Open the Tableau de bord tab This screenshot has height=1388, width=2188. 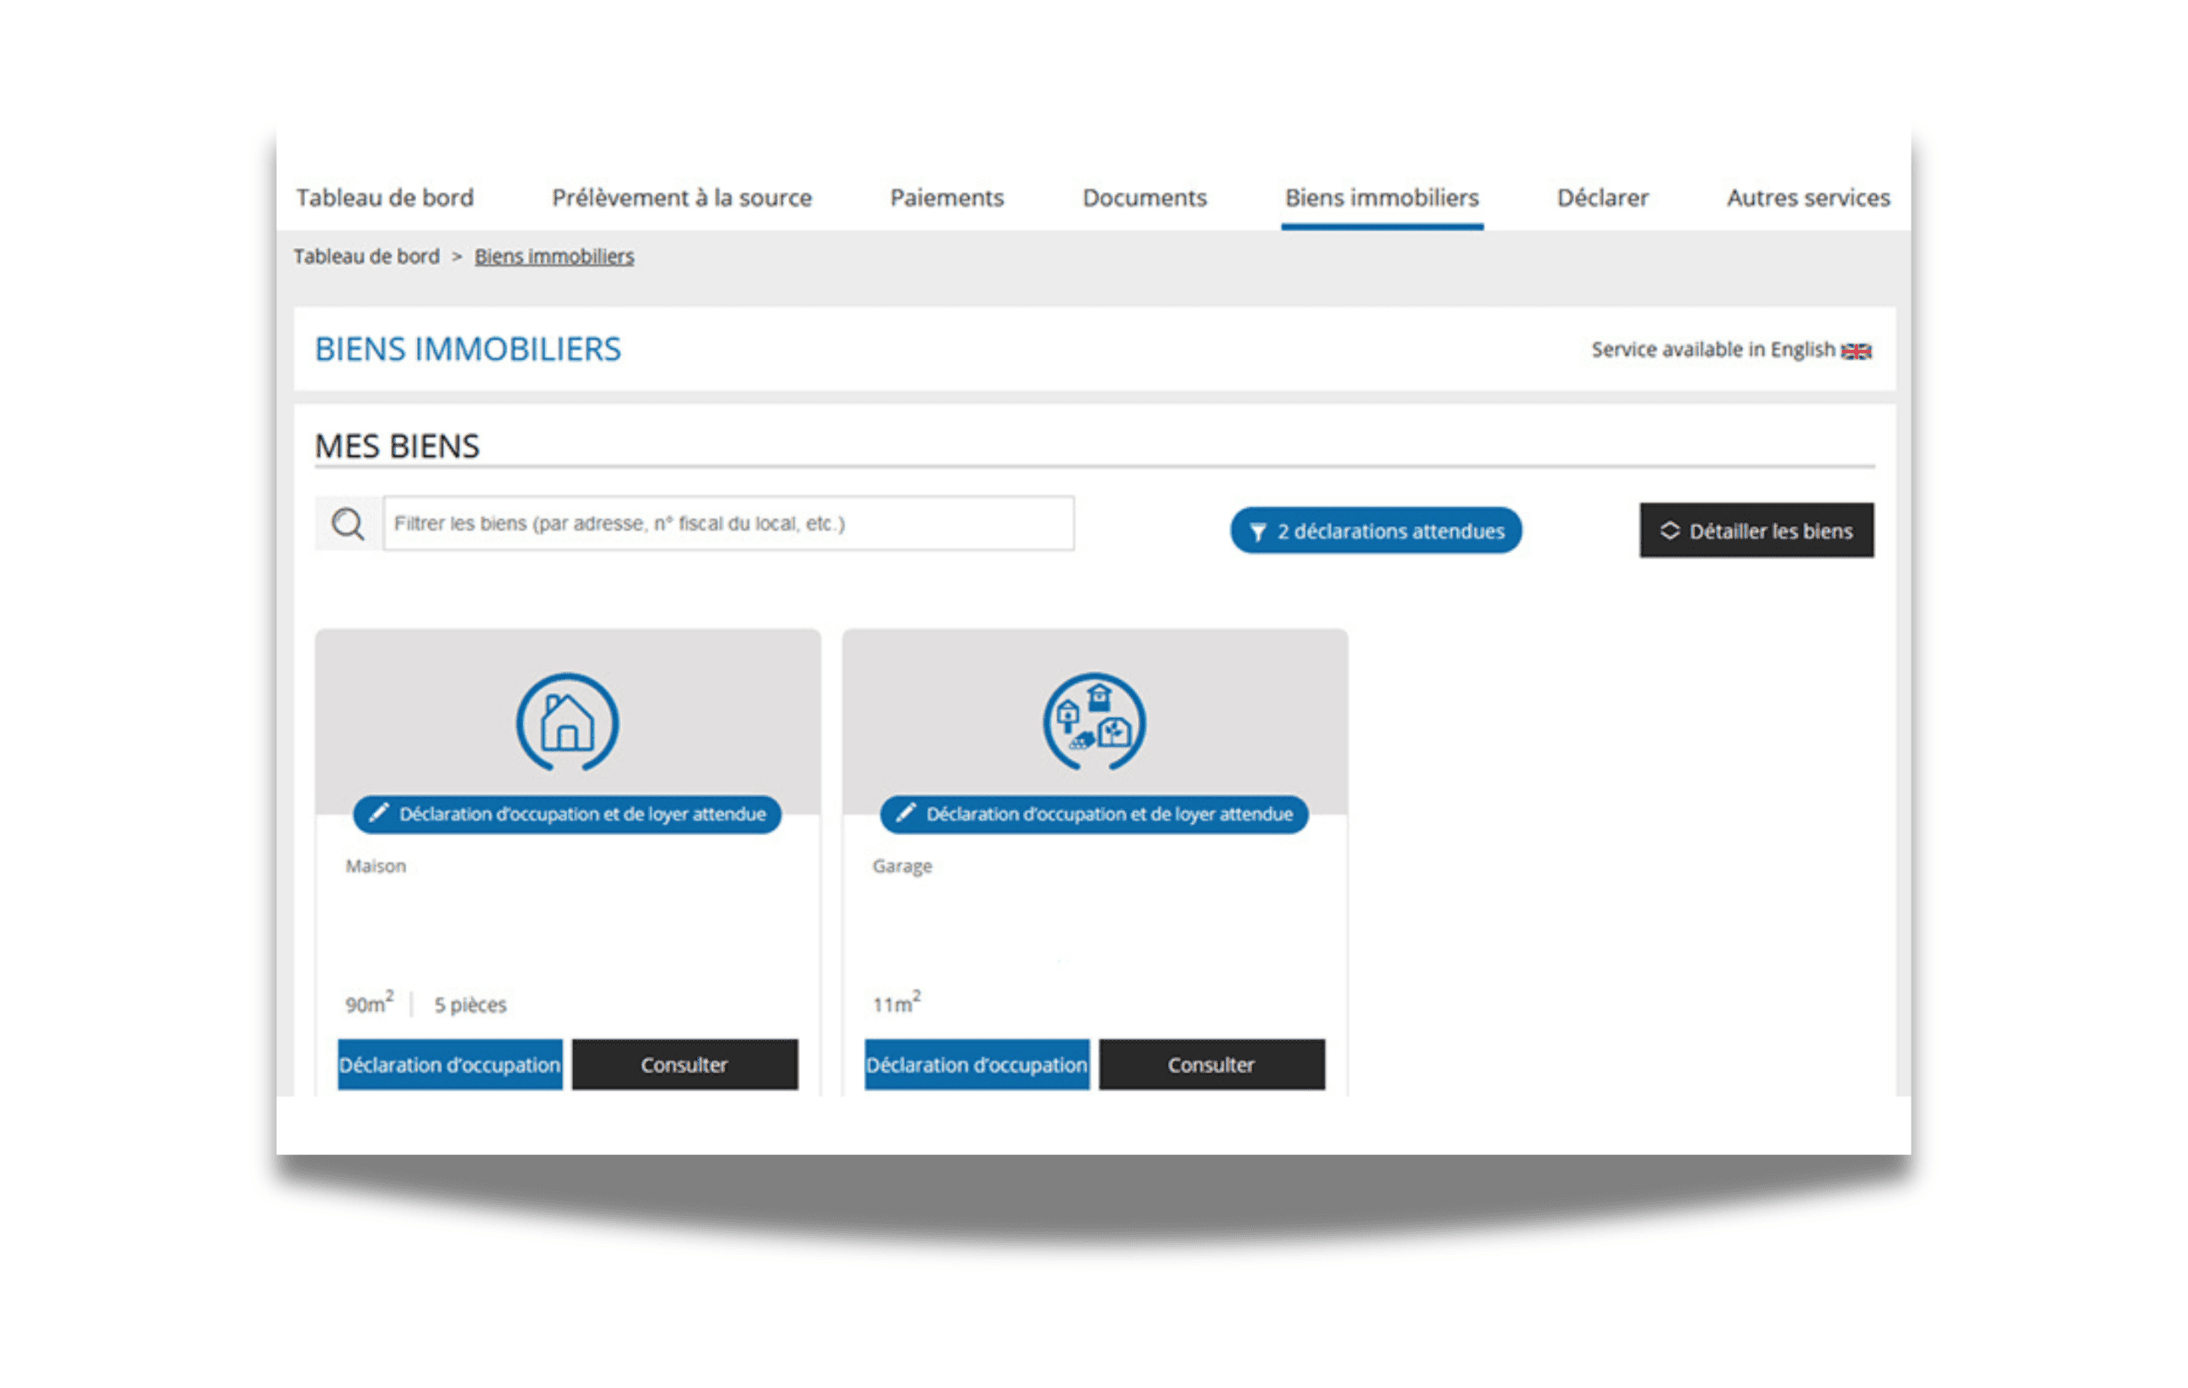[385, 198]
